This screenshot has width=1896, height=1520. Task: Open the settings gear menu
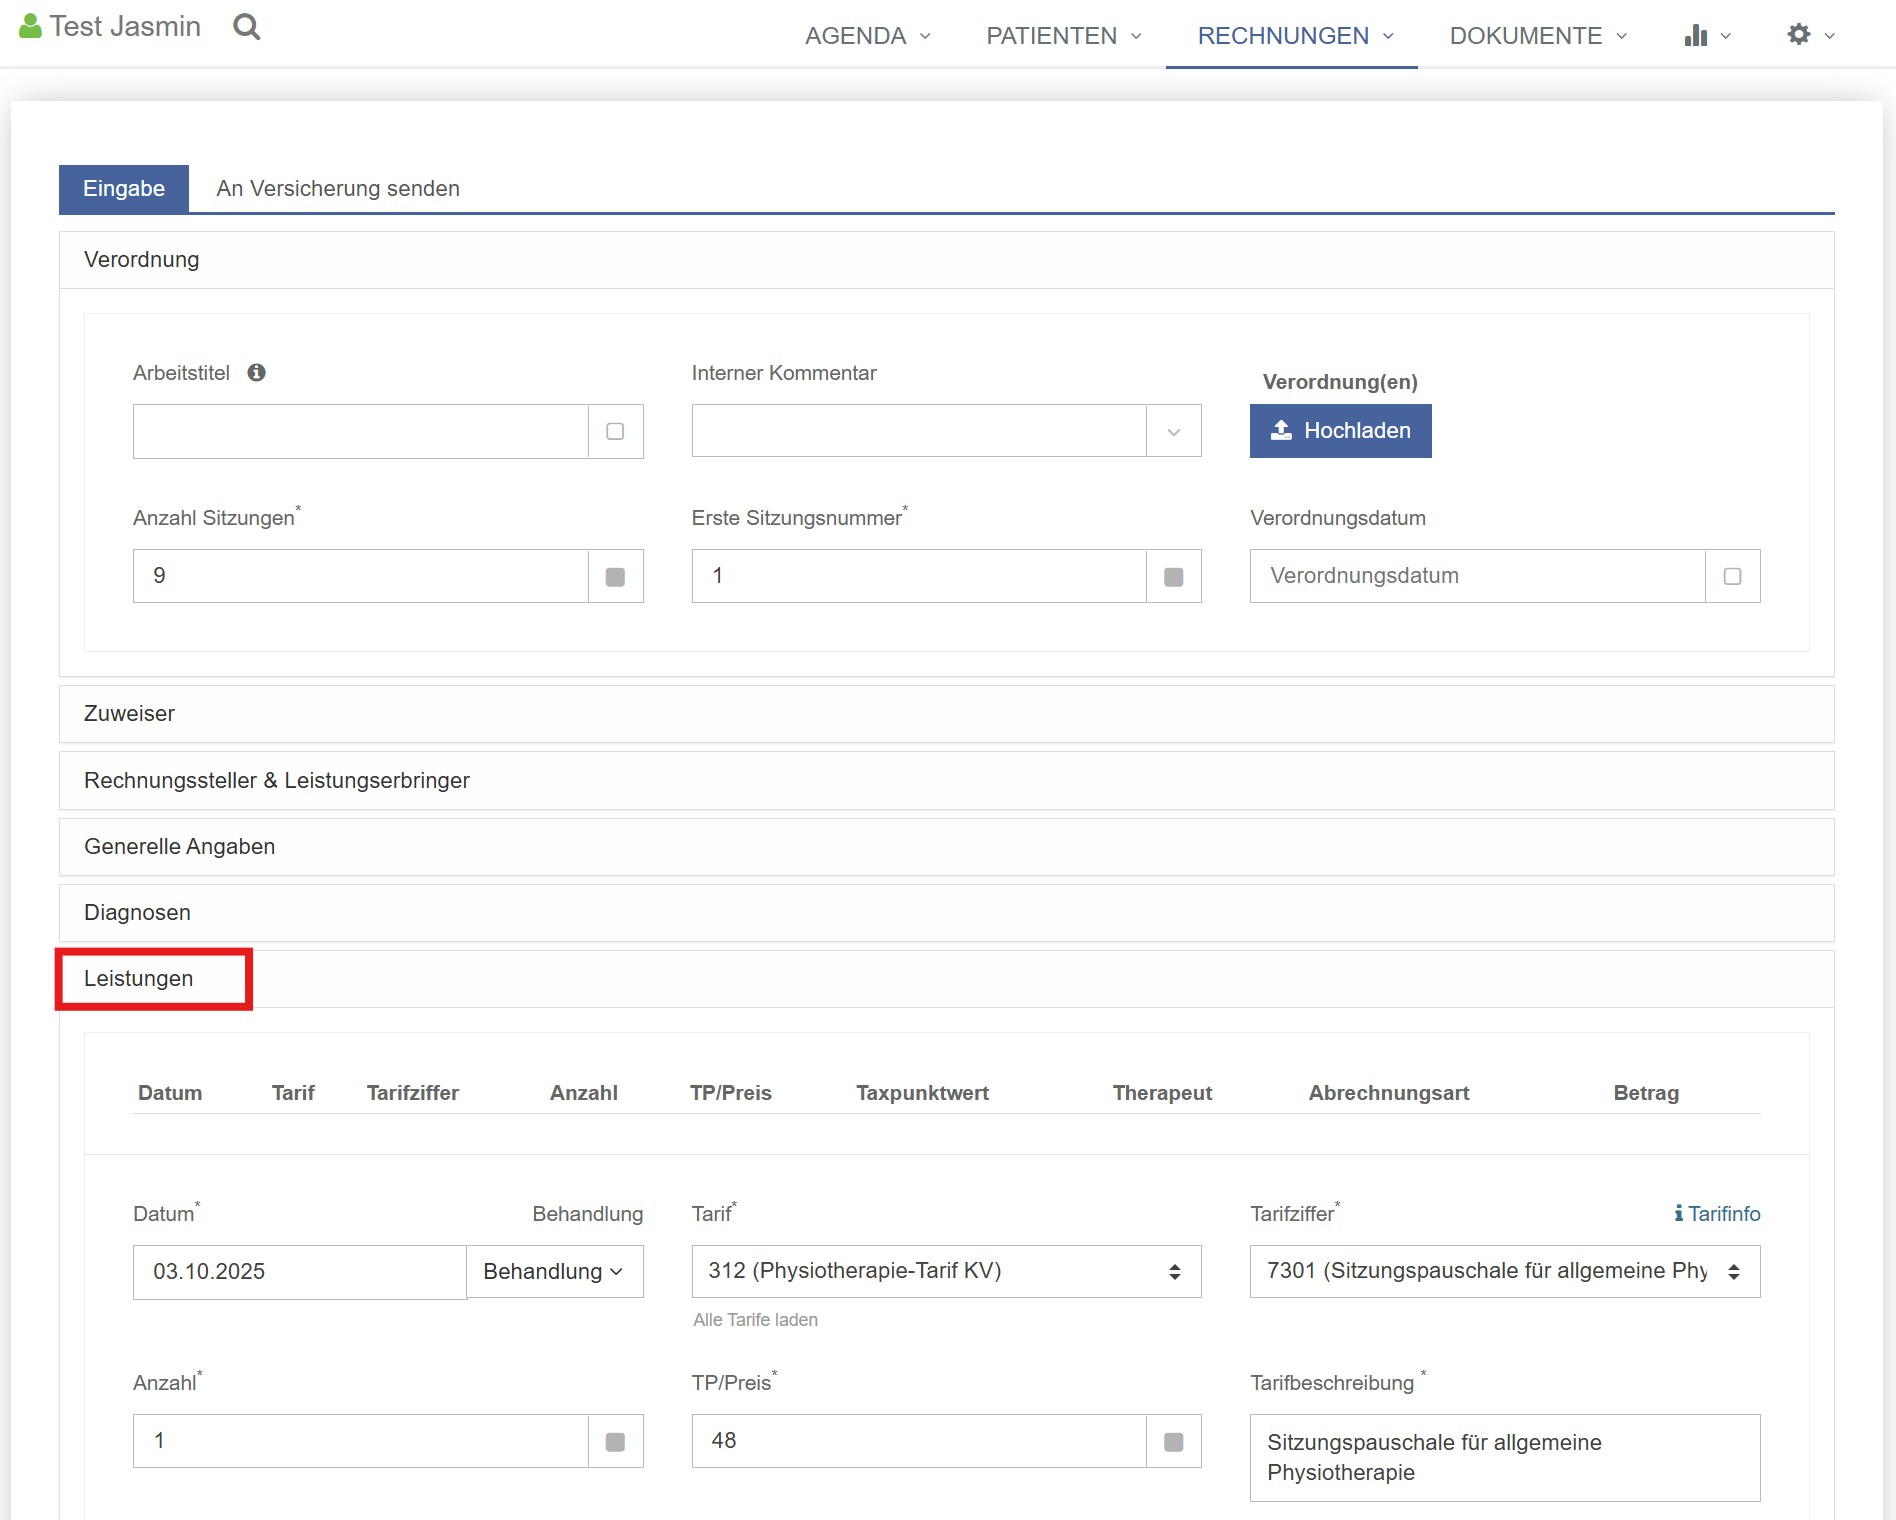(x=1810, y=36)
